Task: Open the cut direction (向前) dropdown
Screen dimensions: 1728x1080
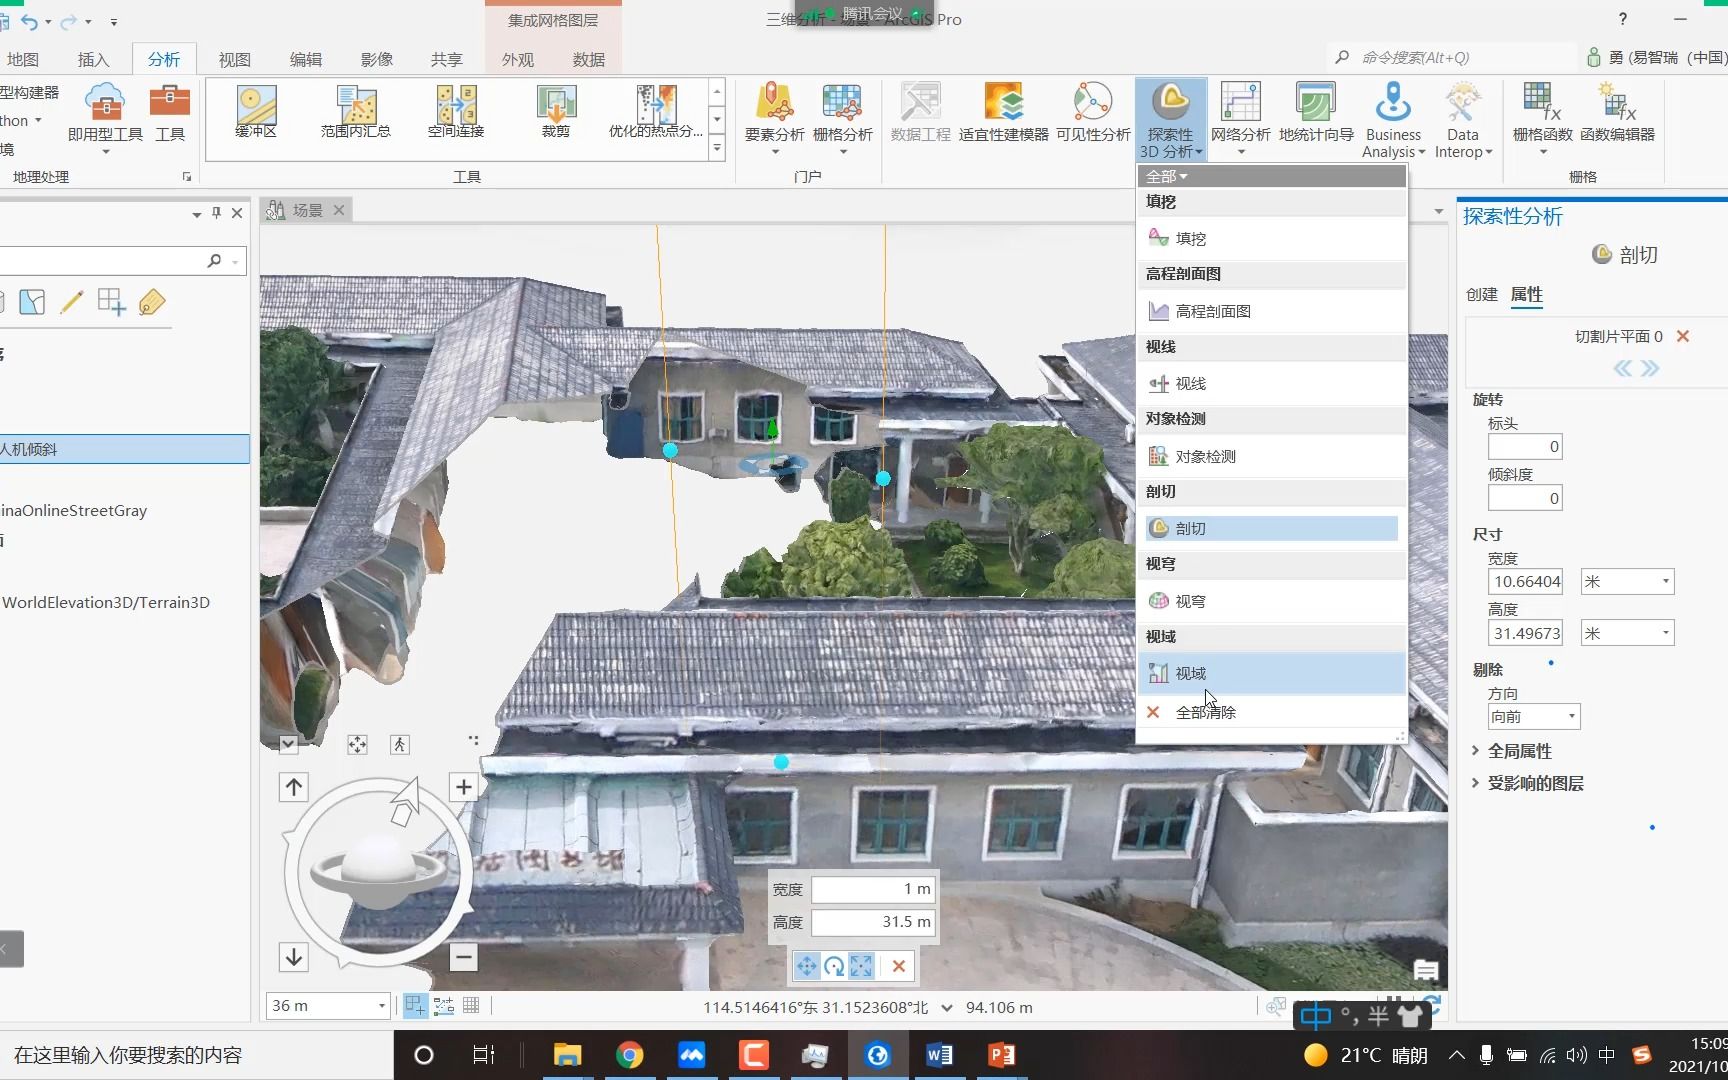Action: tap(1534, 716)
